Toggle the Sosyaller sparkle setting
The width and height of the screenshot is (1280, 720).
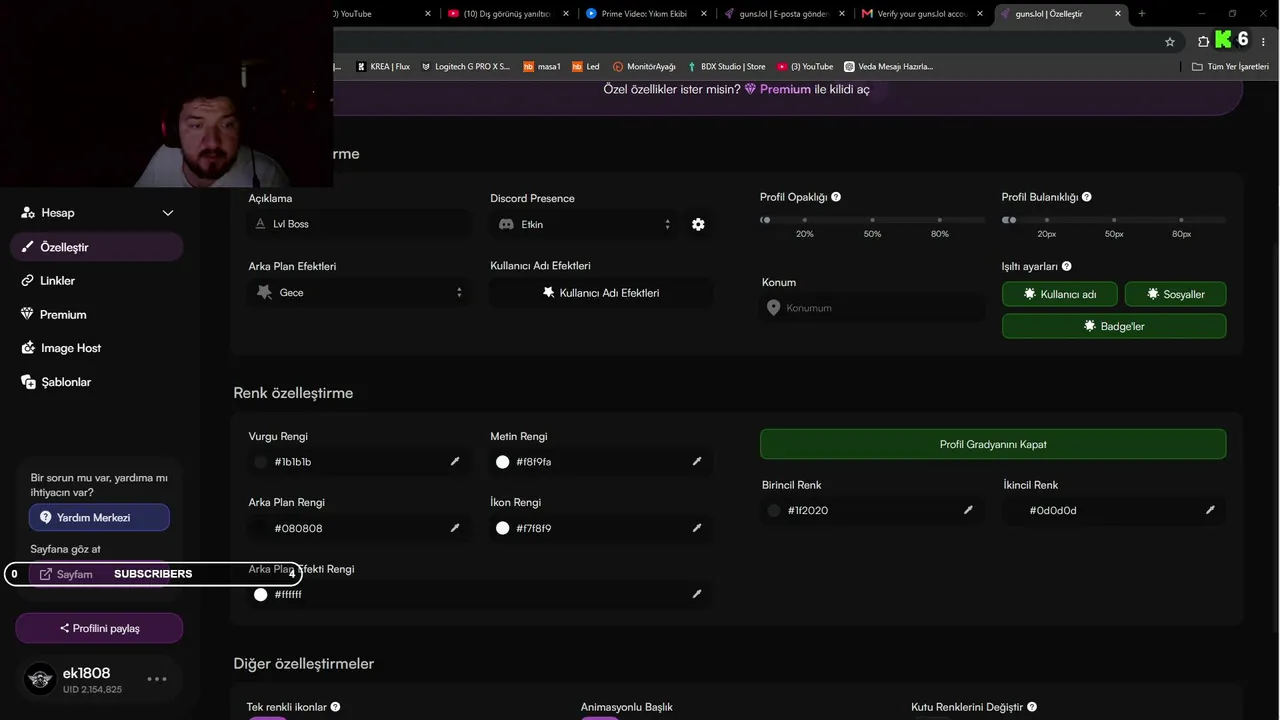1176,294
